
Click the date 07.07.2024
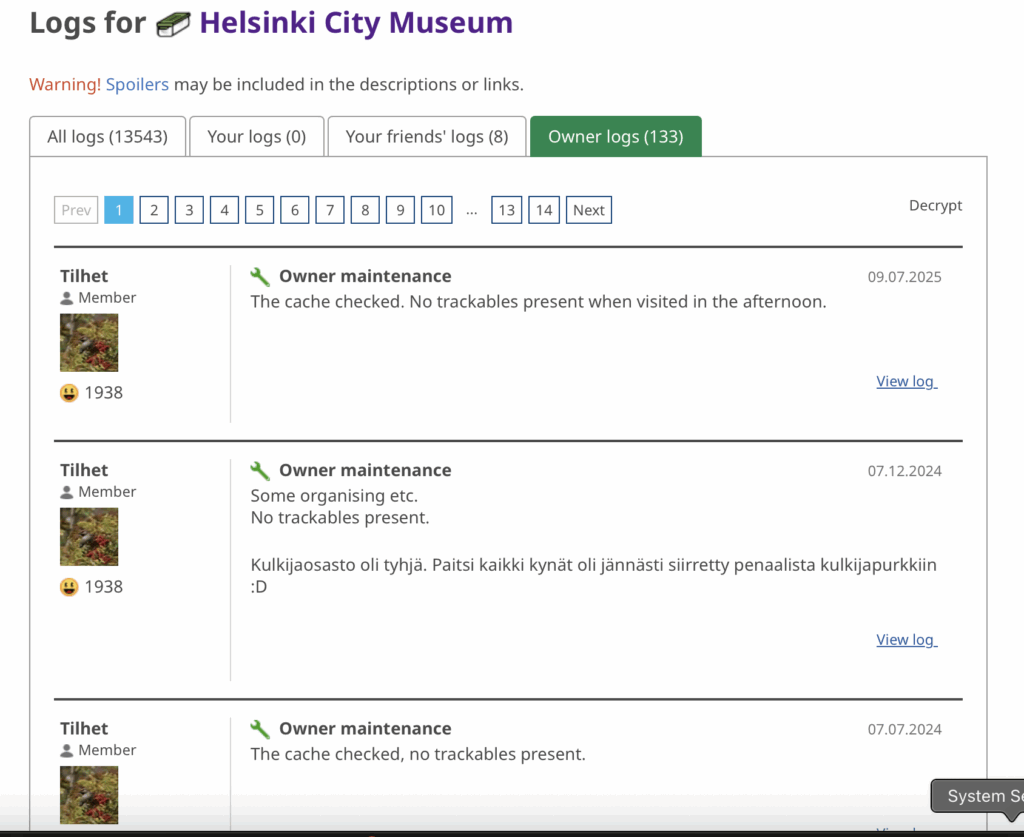(x=904, y=729)
